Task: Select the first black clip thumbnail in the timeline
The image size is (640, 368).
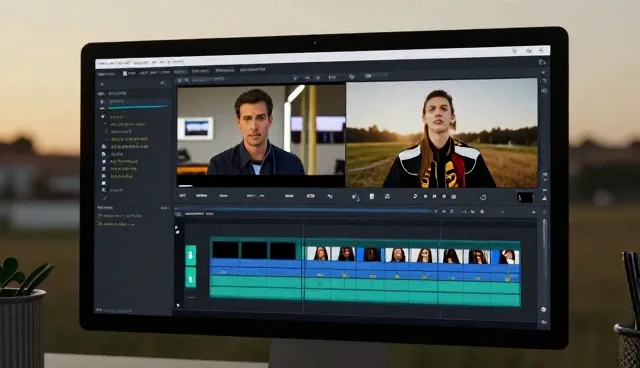Action: pos(225,250)
